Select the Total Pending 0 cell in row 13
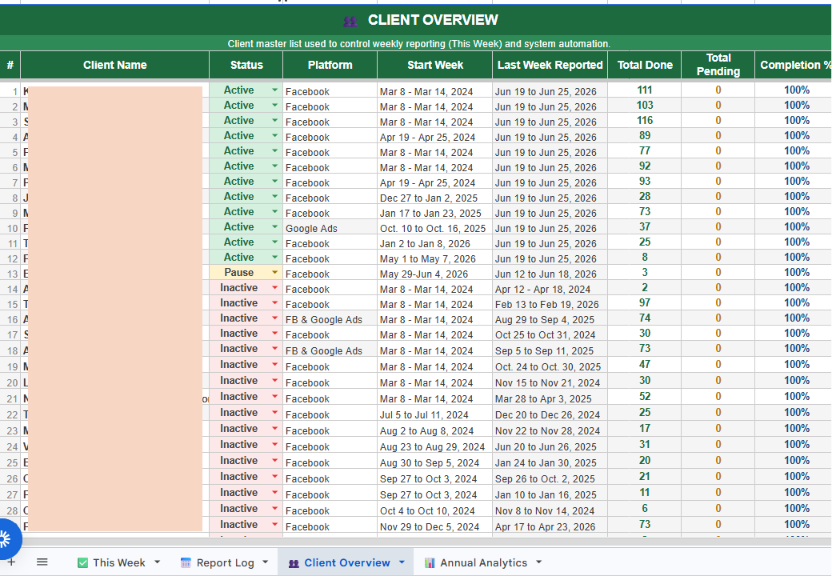Image resolution: width=832 pixels, height=576 pixels. [x=718, y=273]
